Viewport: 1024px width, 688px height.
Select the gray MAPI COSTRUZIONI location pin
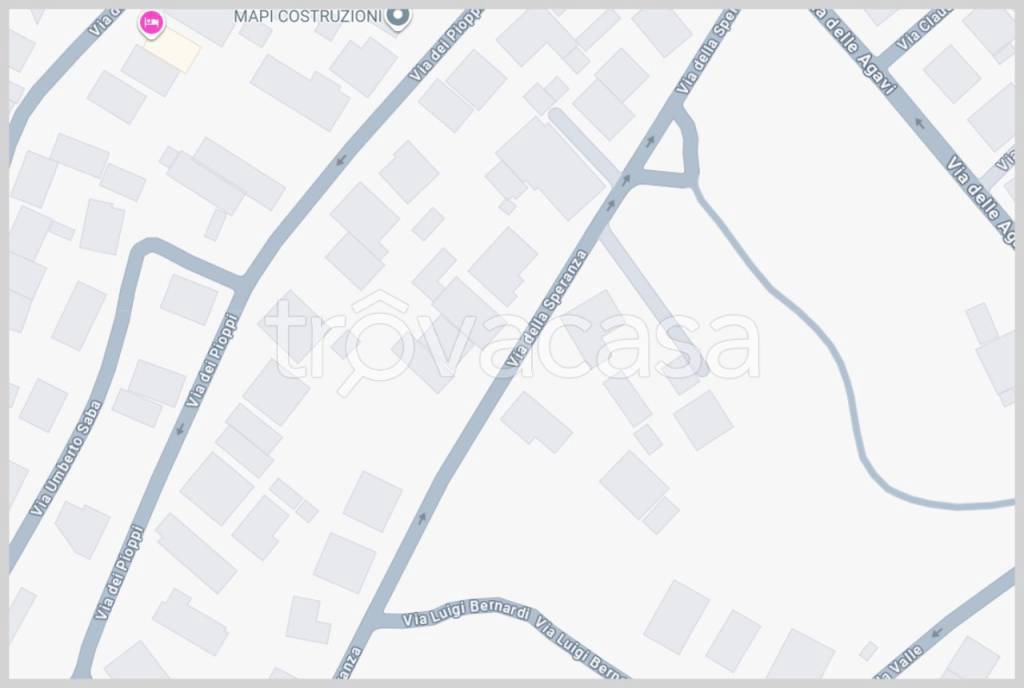(398, 18)
